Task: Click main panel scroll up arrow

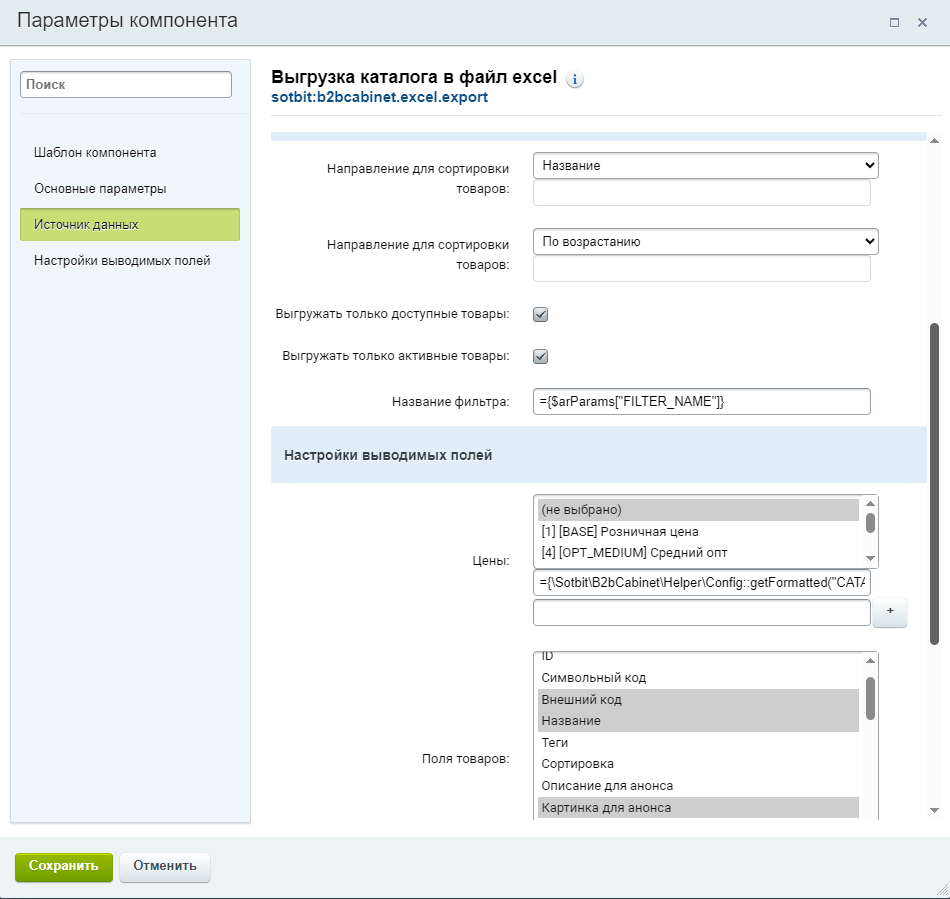Action: pyautogui.click(x=934, y=141)
